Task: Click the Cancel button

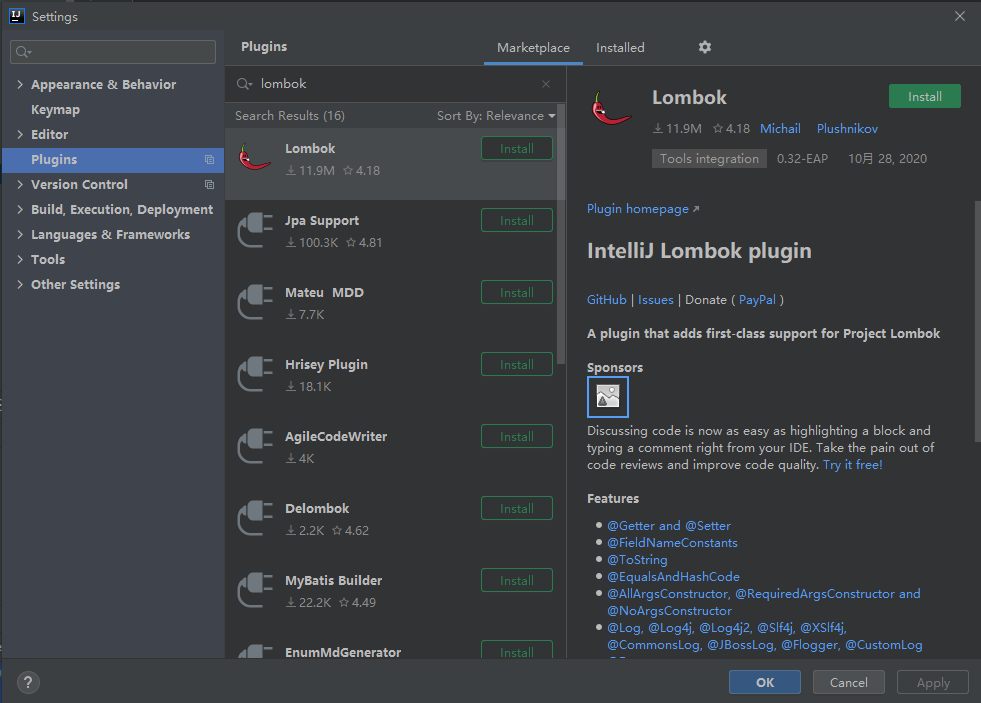Action: click(848, 682)
